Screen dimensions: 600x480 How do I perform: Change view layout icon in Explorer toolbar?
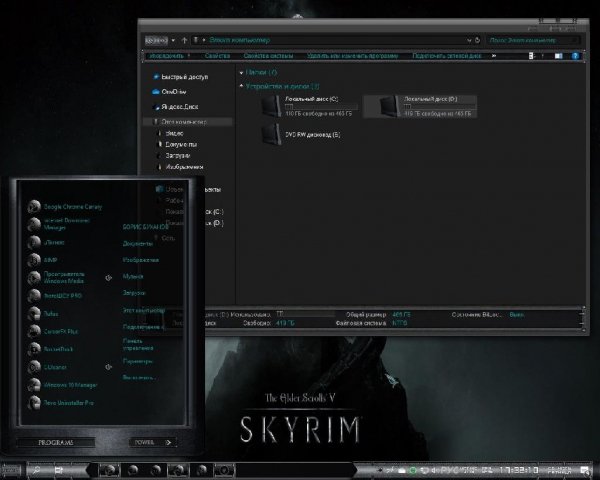531,56
